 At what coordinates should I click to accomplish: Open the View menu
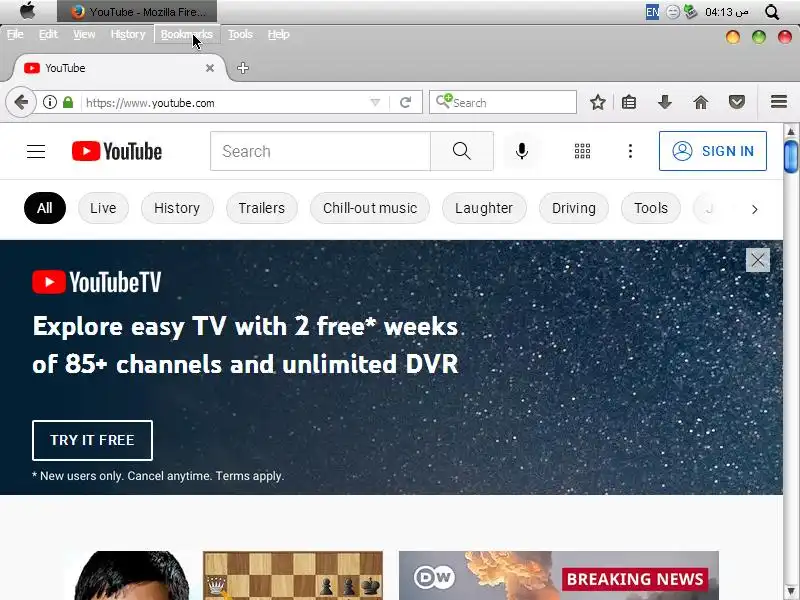[x=84, y=34]
